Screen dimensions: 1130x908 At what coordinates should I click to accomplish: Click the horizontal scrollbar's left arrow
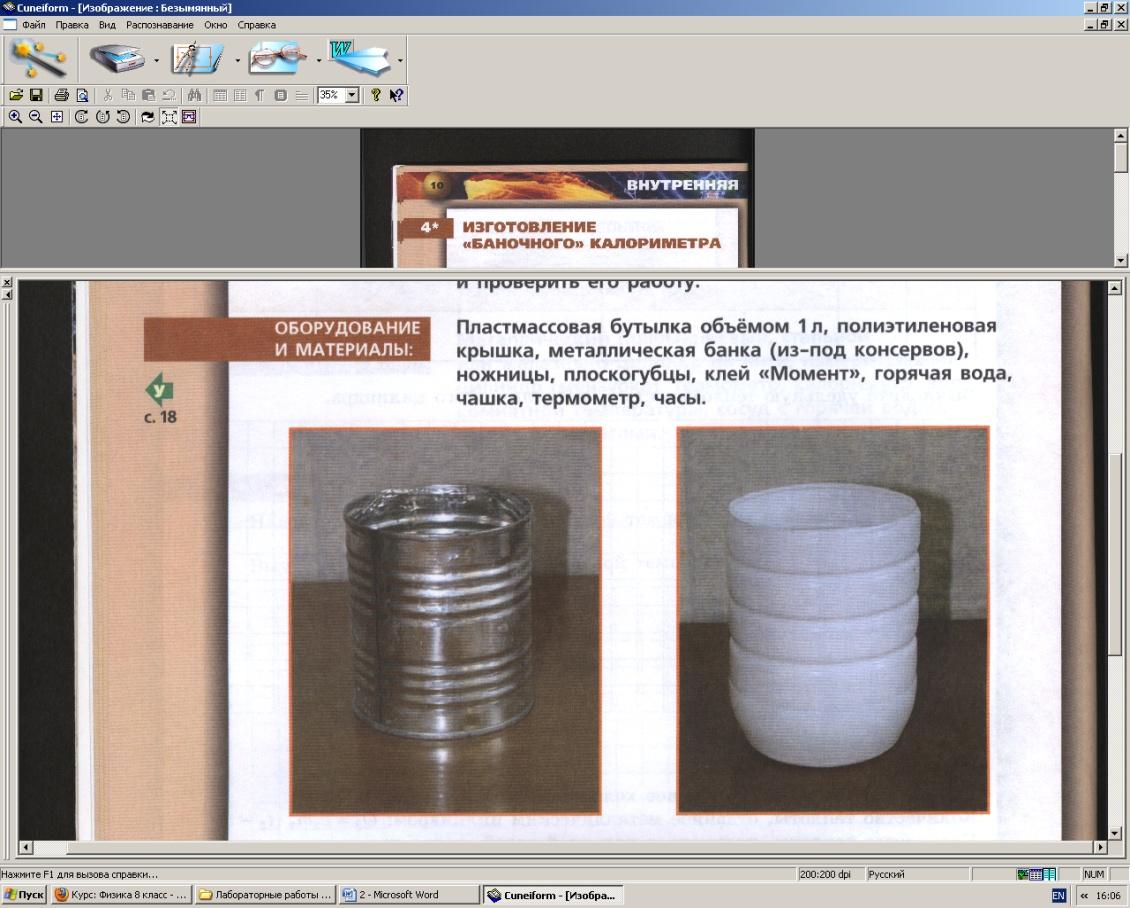coord(26,847)
